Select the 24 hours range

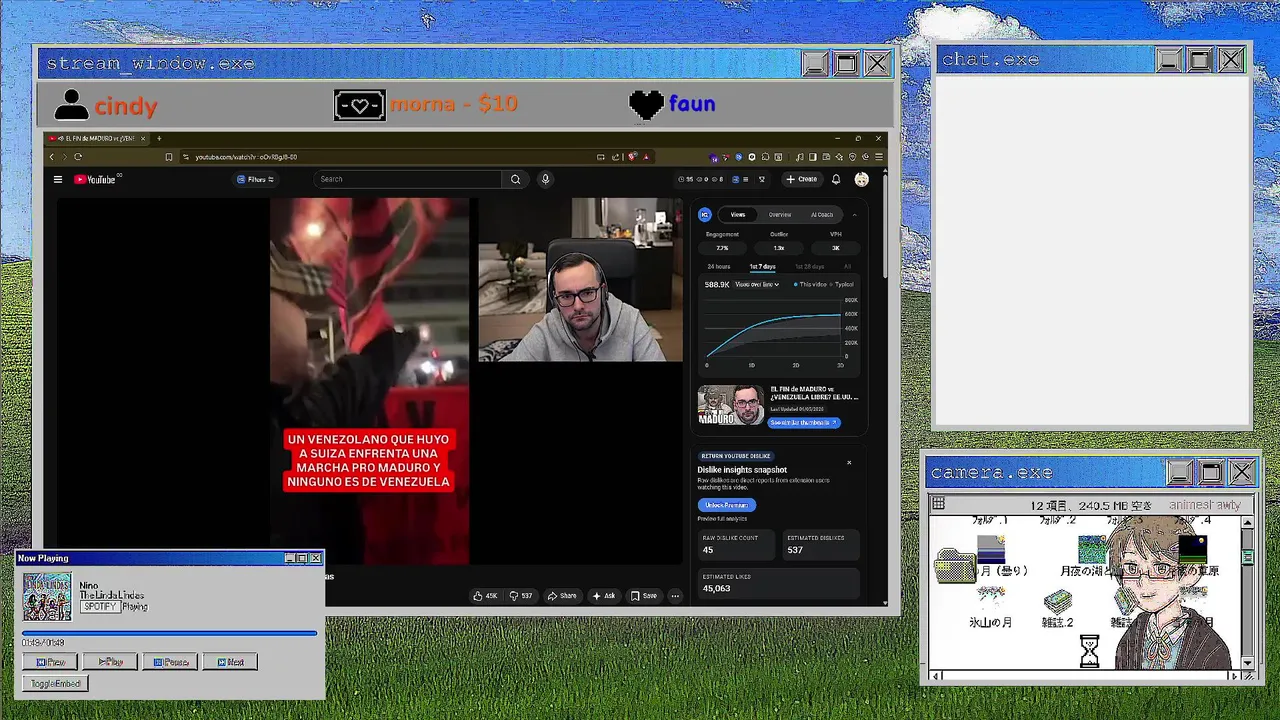(x=719, y=267)
